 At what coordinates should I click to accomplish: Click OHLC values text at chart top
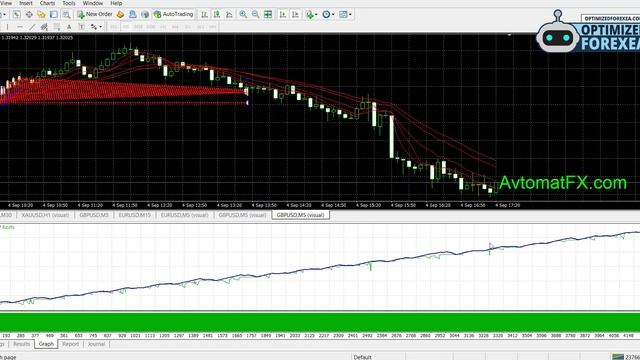pyautogui.click(x=37, y=38)
